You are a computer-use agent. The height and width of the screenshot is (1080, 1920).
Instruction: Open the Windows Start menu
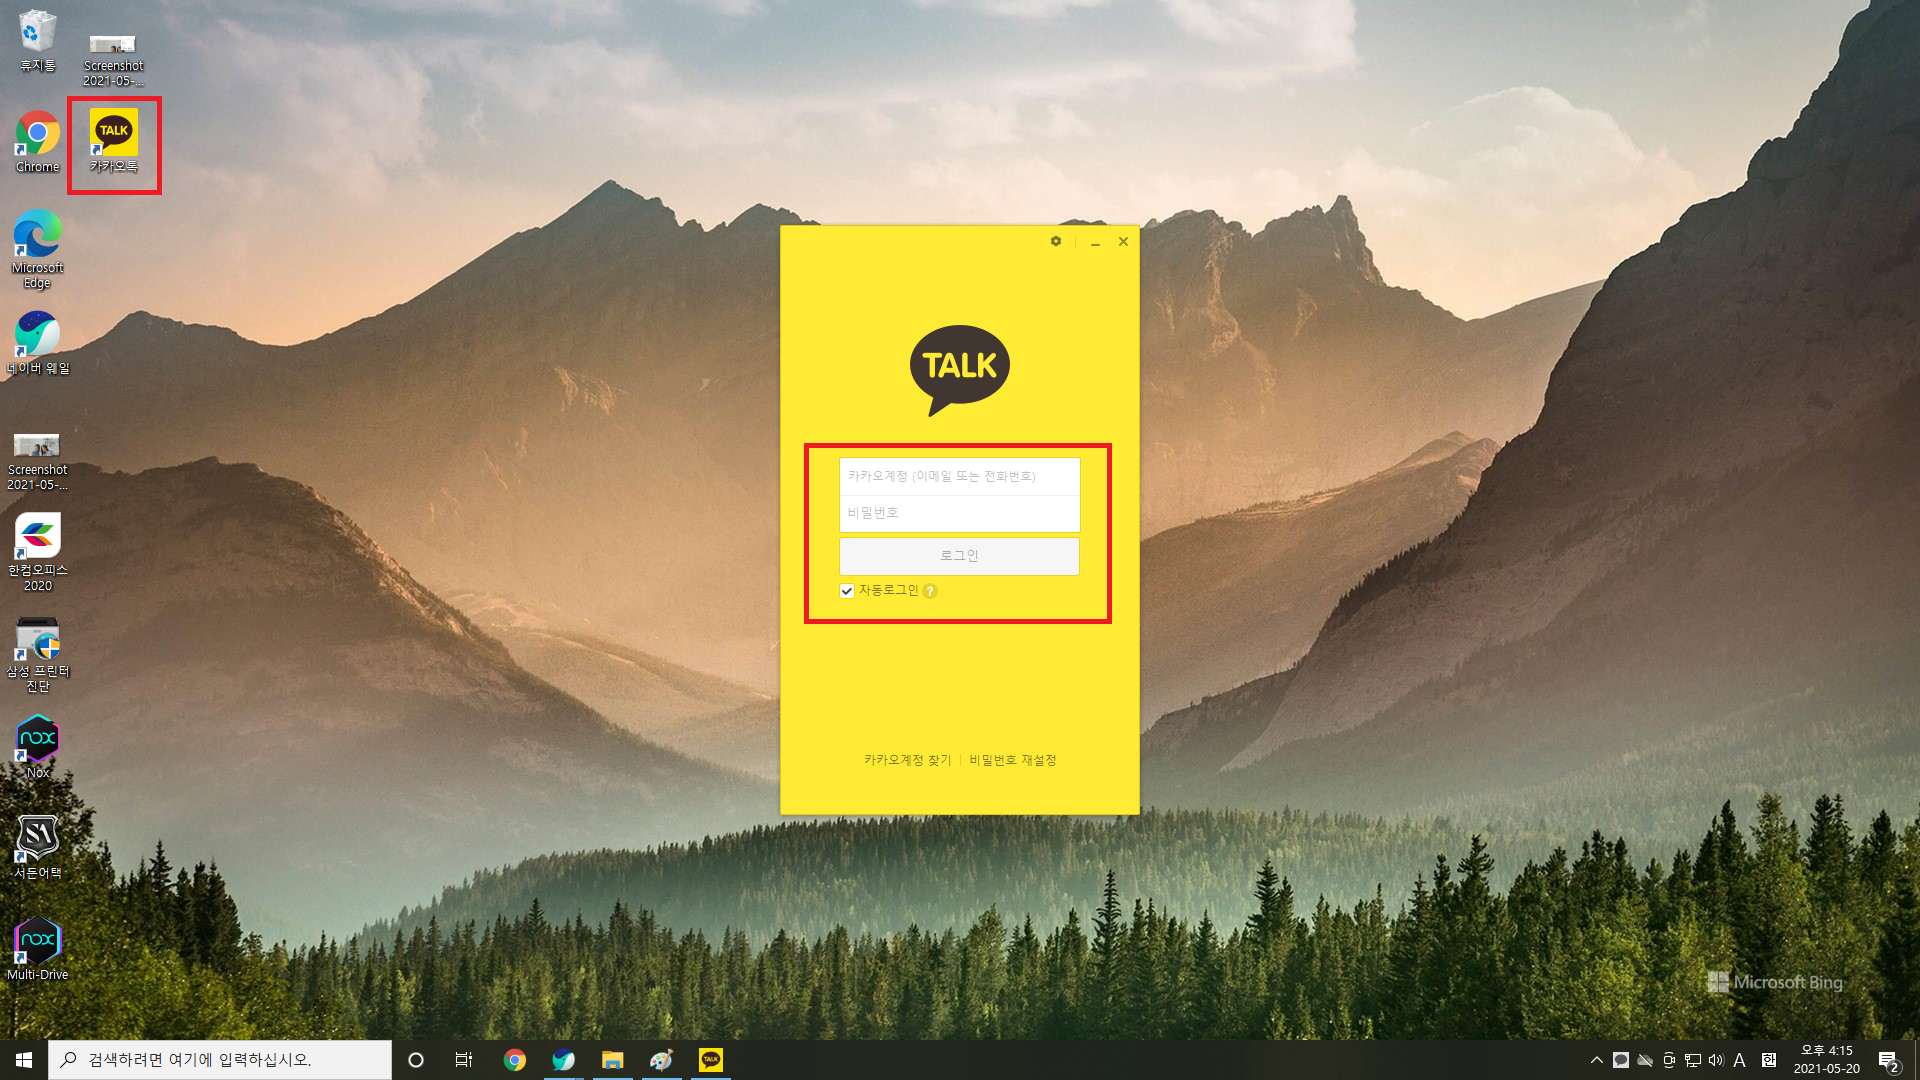24,1060
